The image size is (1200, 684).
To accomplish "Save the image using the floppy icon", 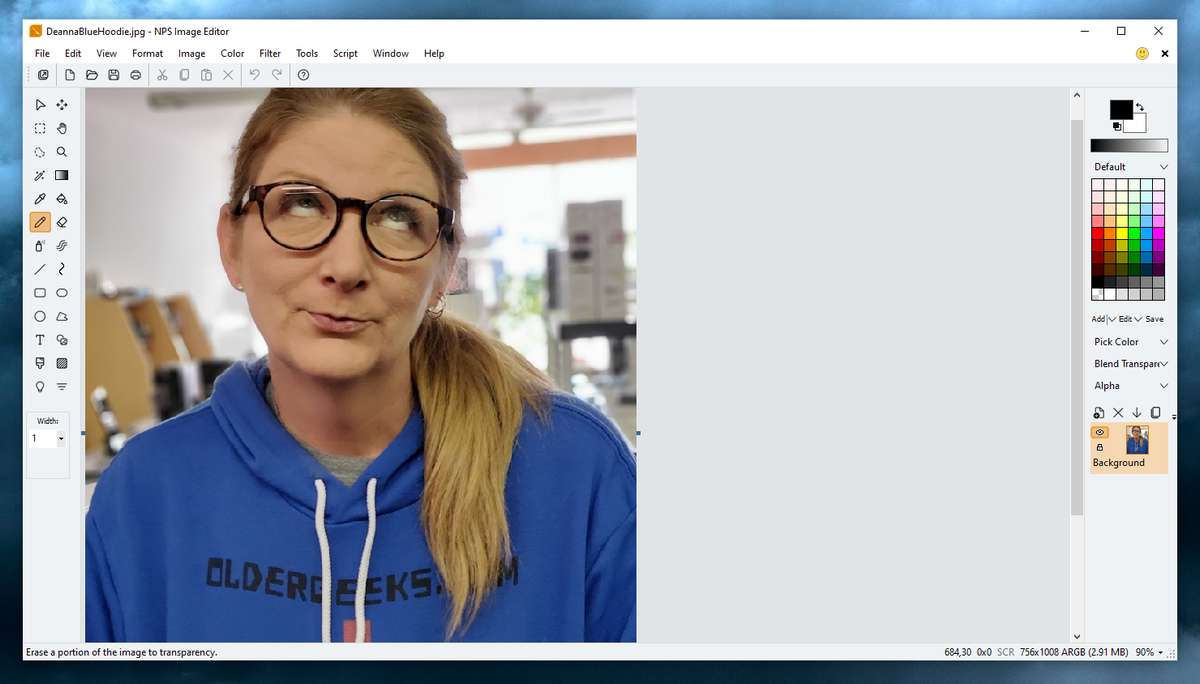I will (x=114, y=75).
